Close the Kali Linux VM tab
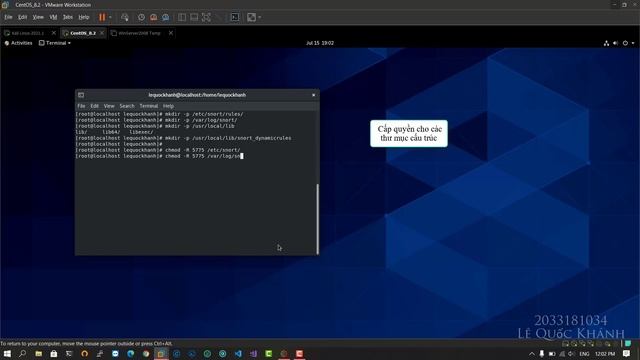 pyautogui.click(x=53, y=33)
